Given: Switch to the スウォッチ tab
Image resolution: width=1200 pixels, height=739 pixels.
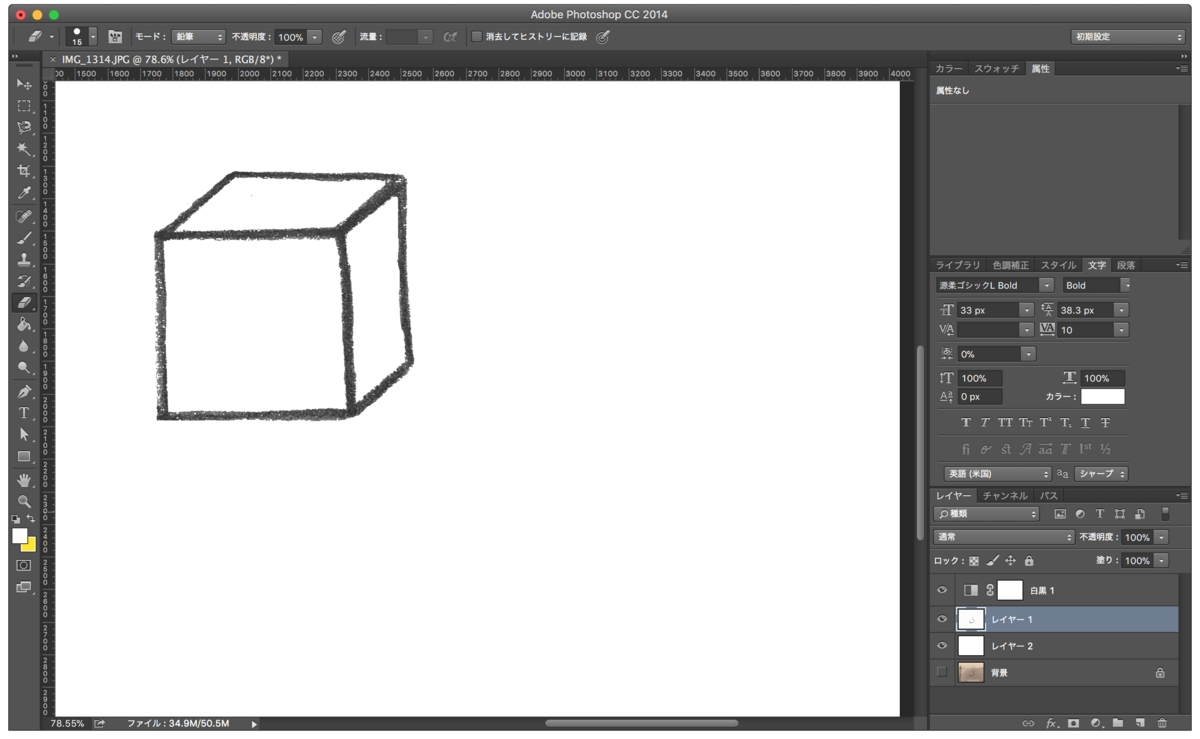Looking at the screenshot, I should point(997,69).
